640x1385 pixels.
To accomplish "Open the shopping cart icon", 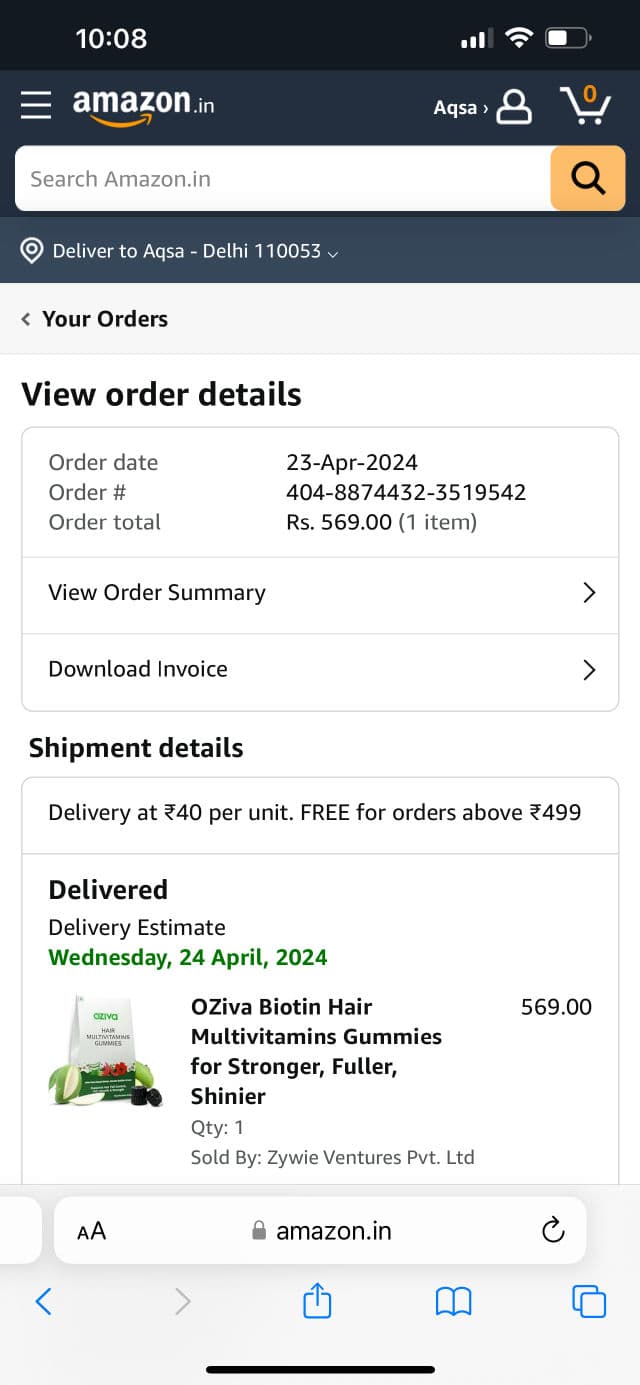I will click(585, 105).
